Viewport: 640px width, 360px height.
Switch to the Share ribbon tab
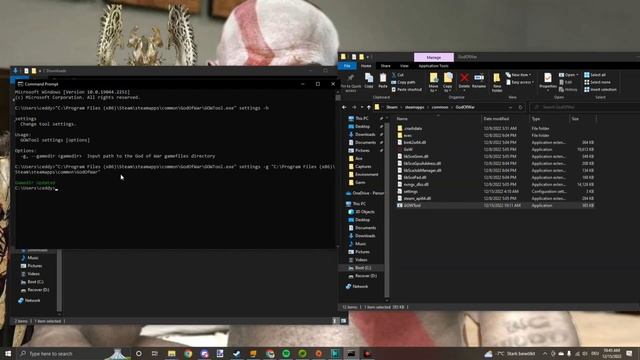tap(385, 66)
